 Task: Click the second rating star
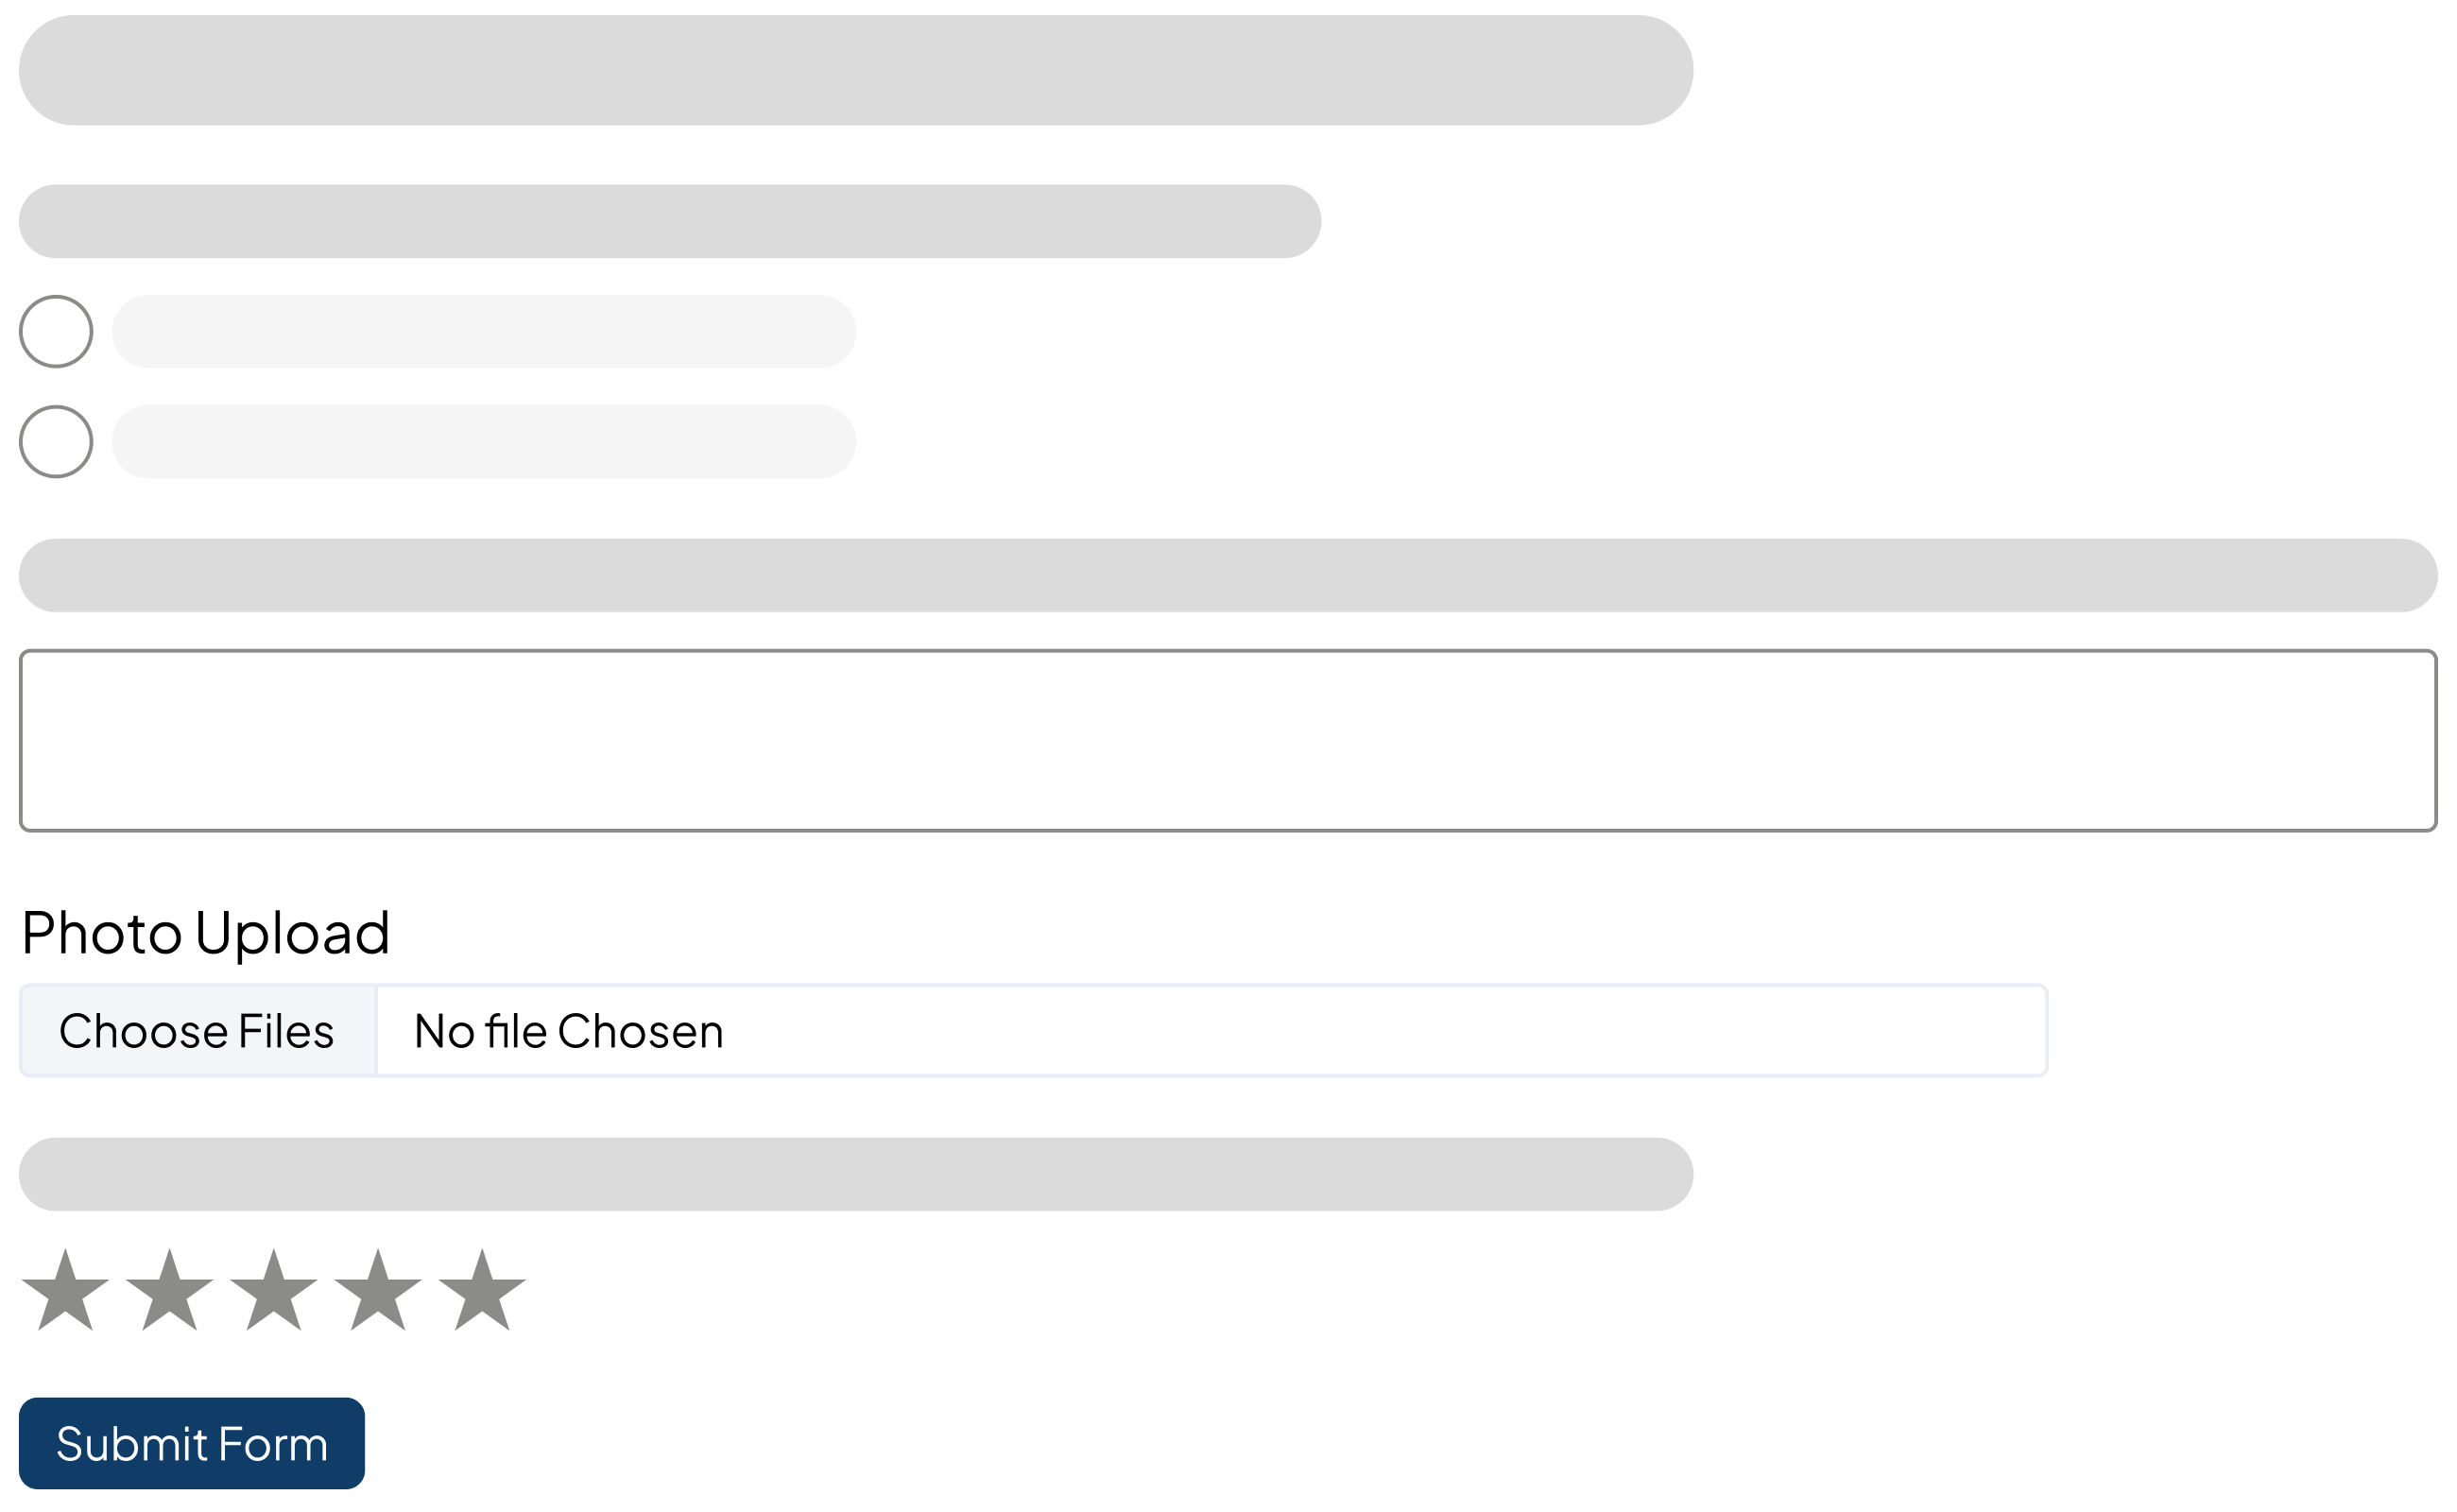tap(169, 1291)
